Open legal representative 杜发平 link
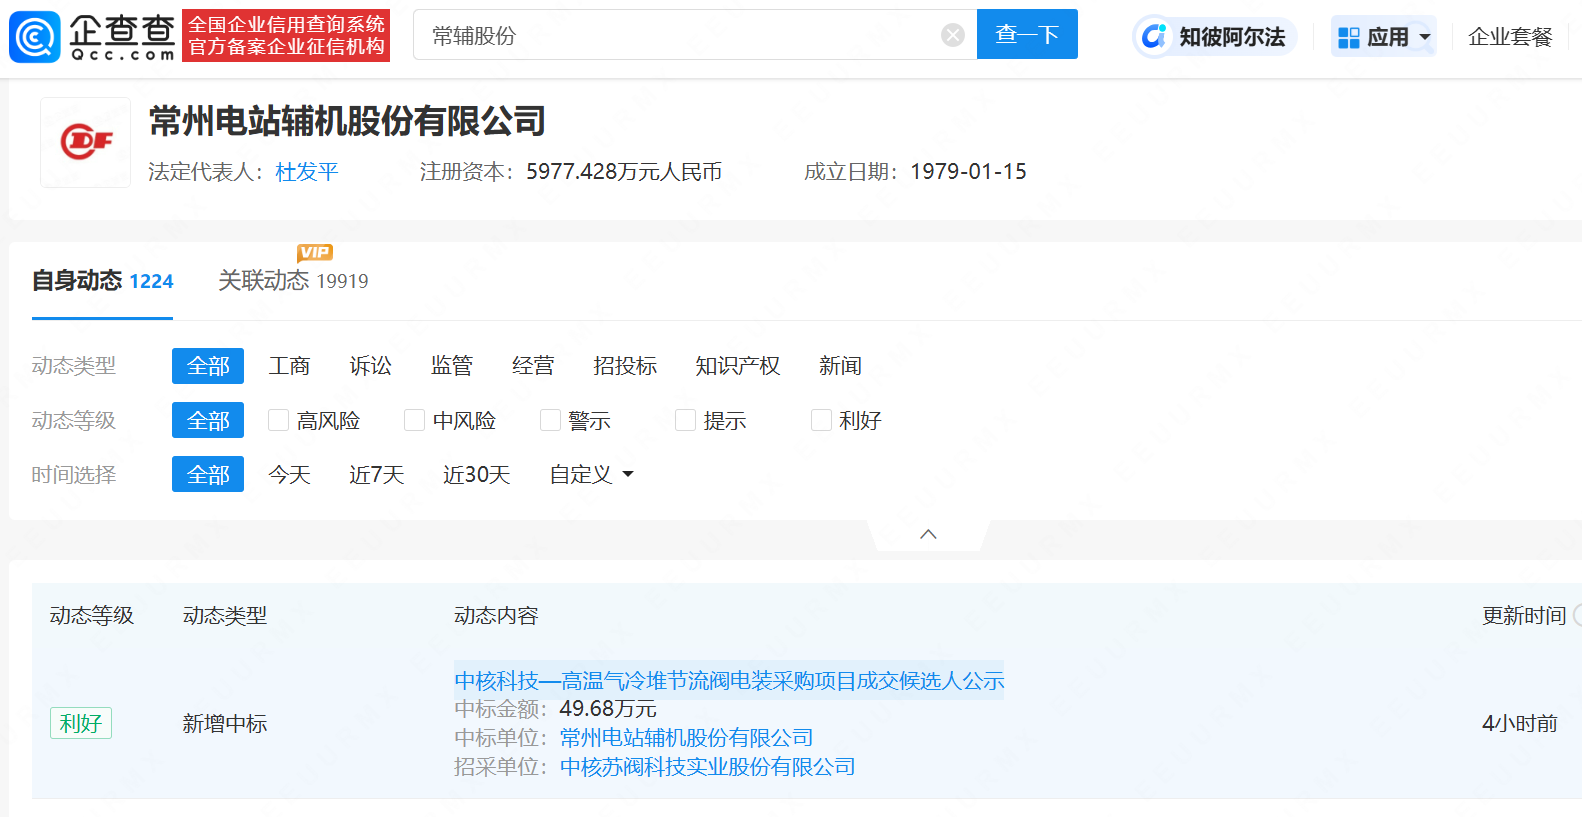This screenshot has height=817, width=1582. click(307, 172)
